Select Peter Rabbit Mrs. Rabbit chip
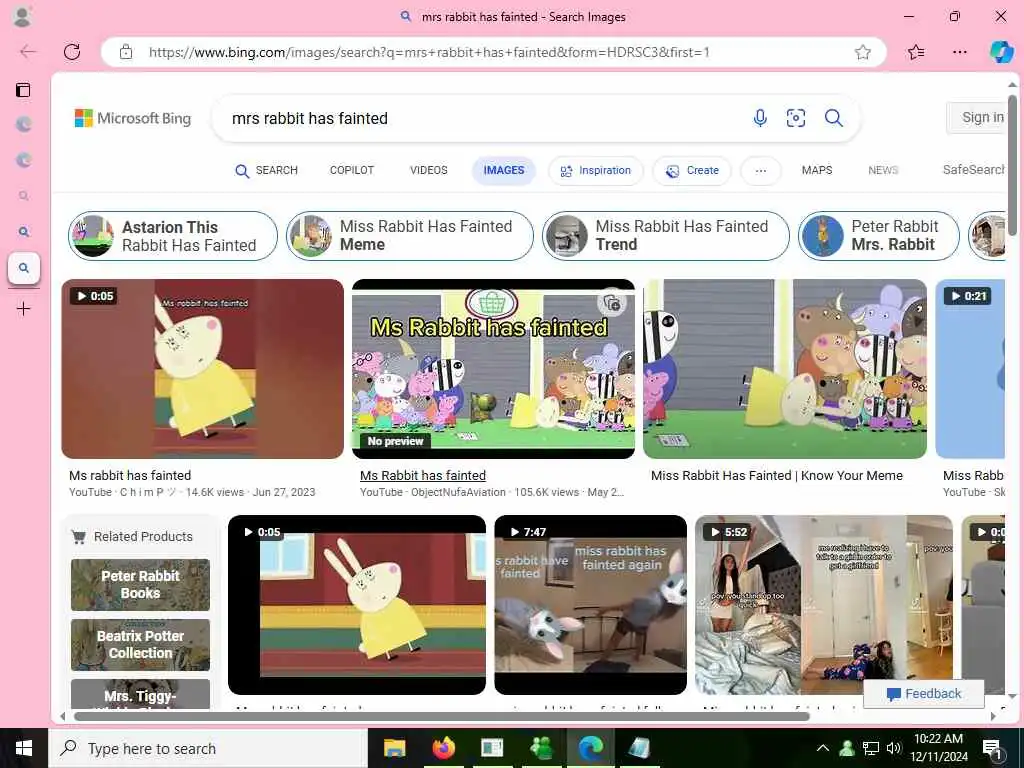The width and height of the screenshot is (1024, 768). [878, 236]
